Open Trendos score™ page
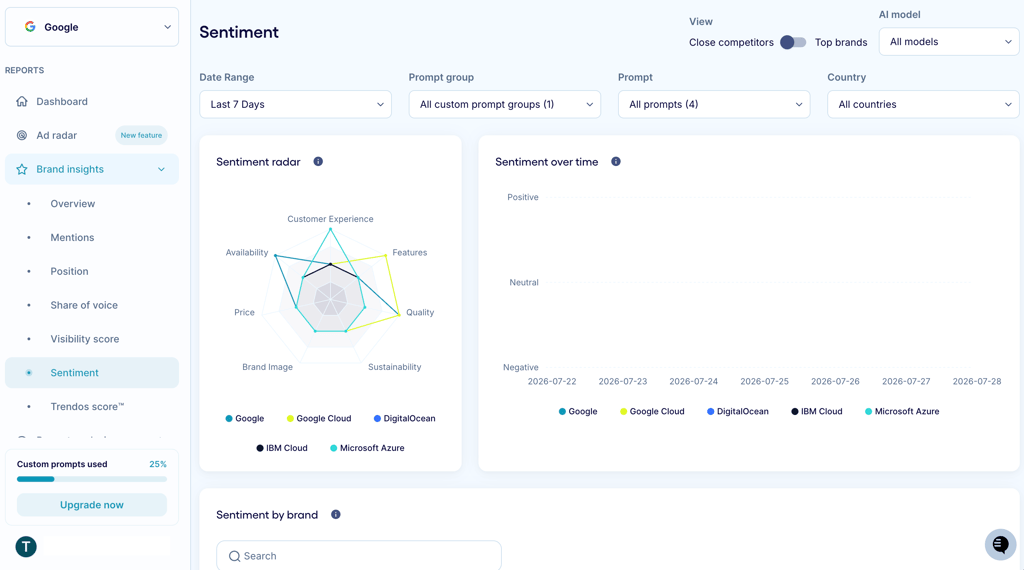Screen dimensions: 1024x570 [87, 407]
